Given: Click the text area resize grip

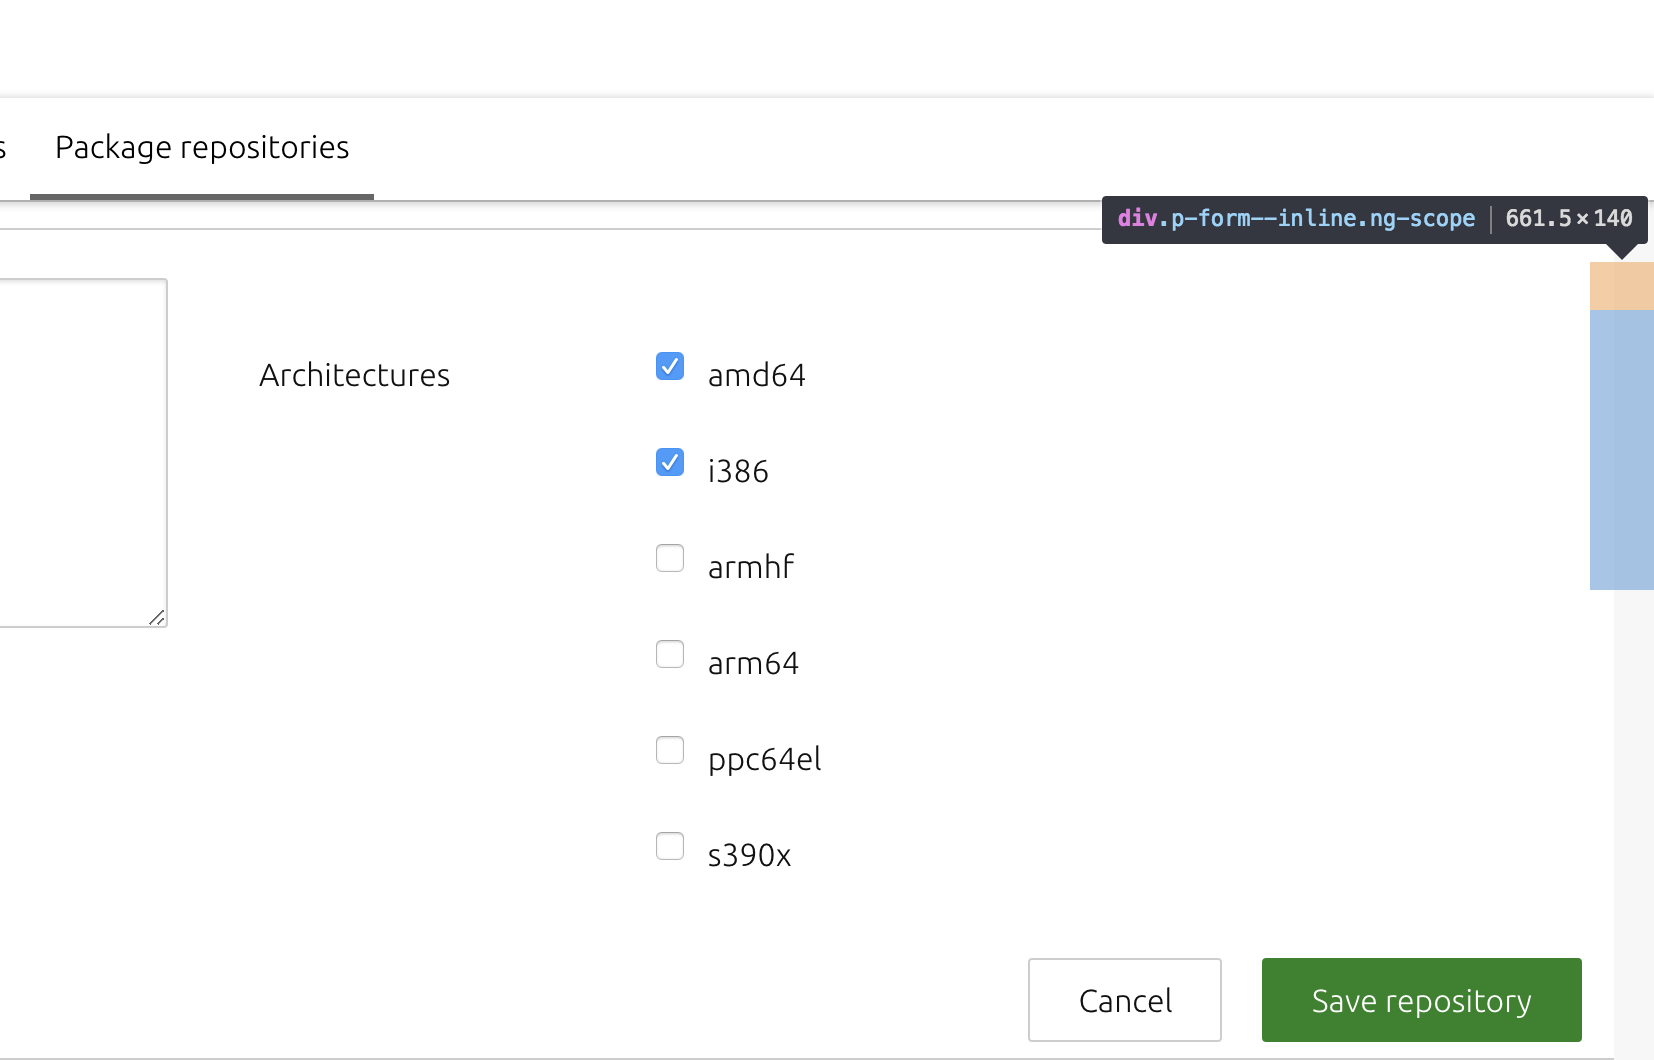Looking at the screenshot, I should pyautogui.click(x=157, y=618).
